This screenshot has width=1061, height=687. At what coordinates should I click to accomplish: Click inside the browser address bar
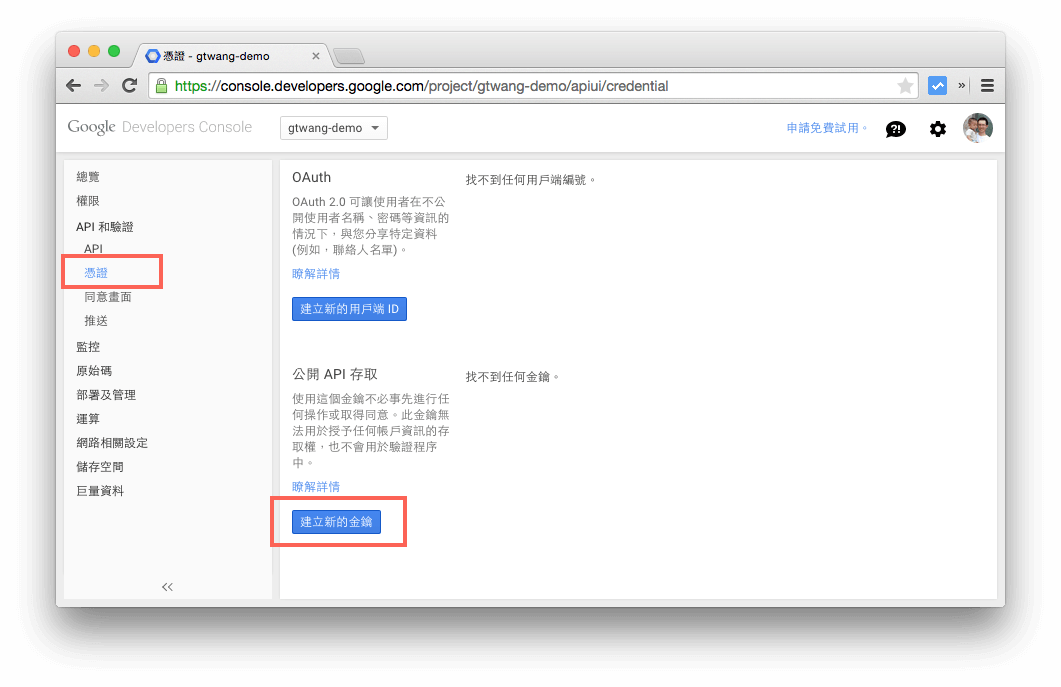500,85
